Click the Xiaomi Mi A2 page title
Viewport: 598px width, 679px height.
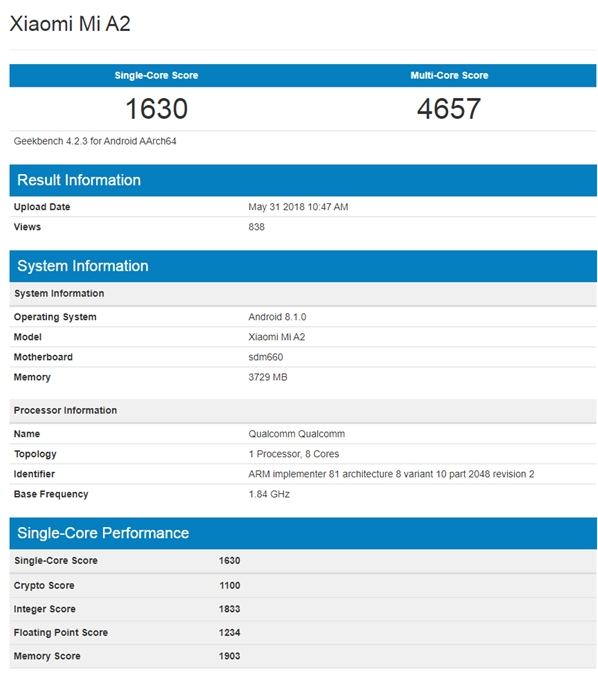click(70, 23)
